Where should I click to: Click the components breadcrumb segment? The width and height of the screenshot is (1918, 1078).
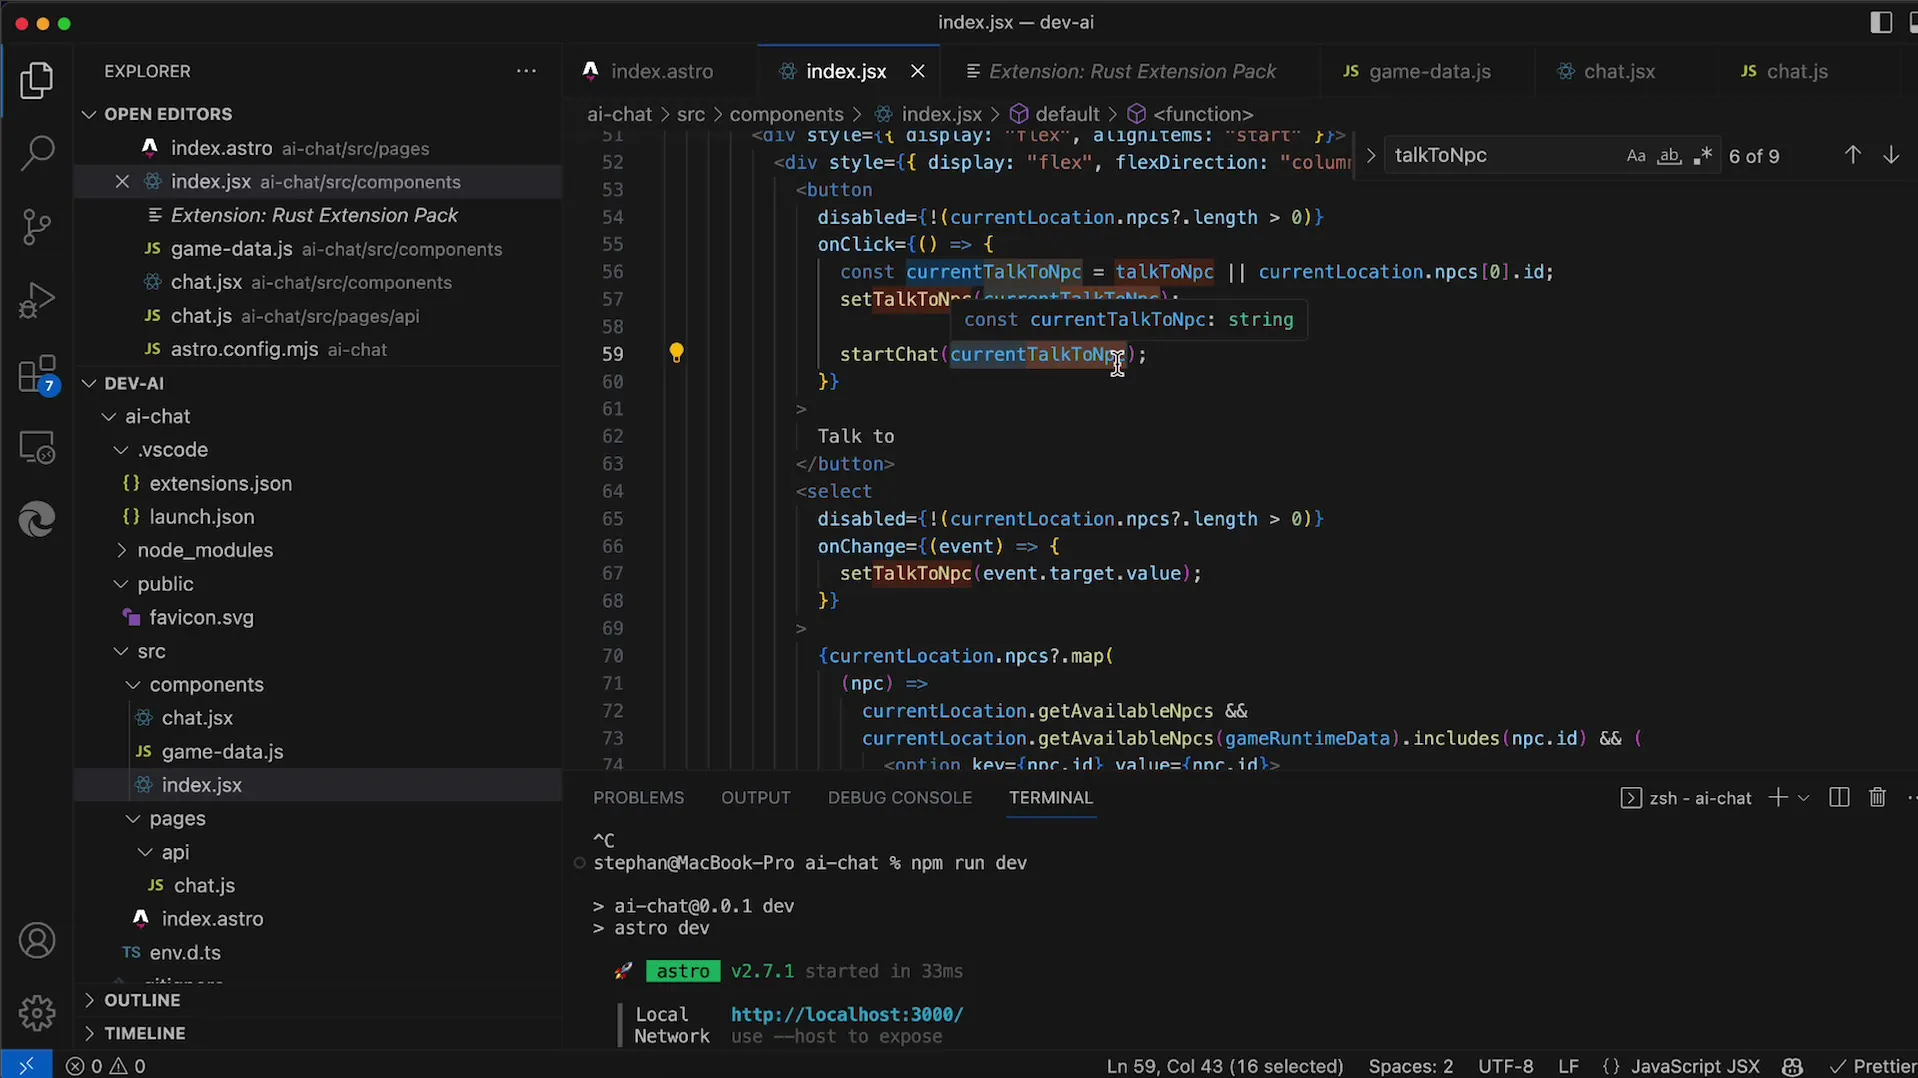tap(786, 114)
